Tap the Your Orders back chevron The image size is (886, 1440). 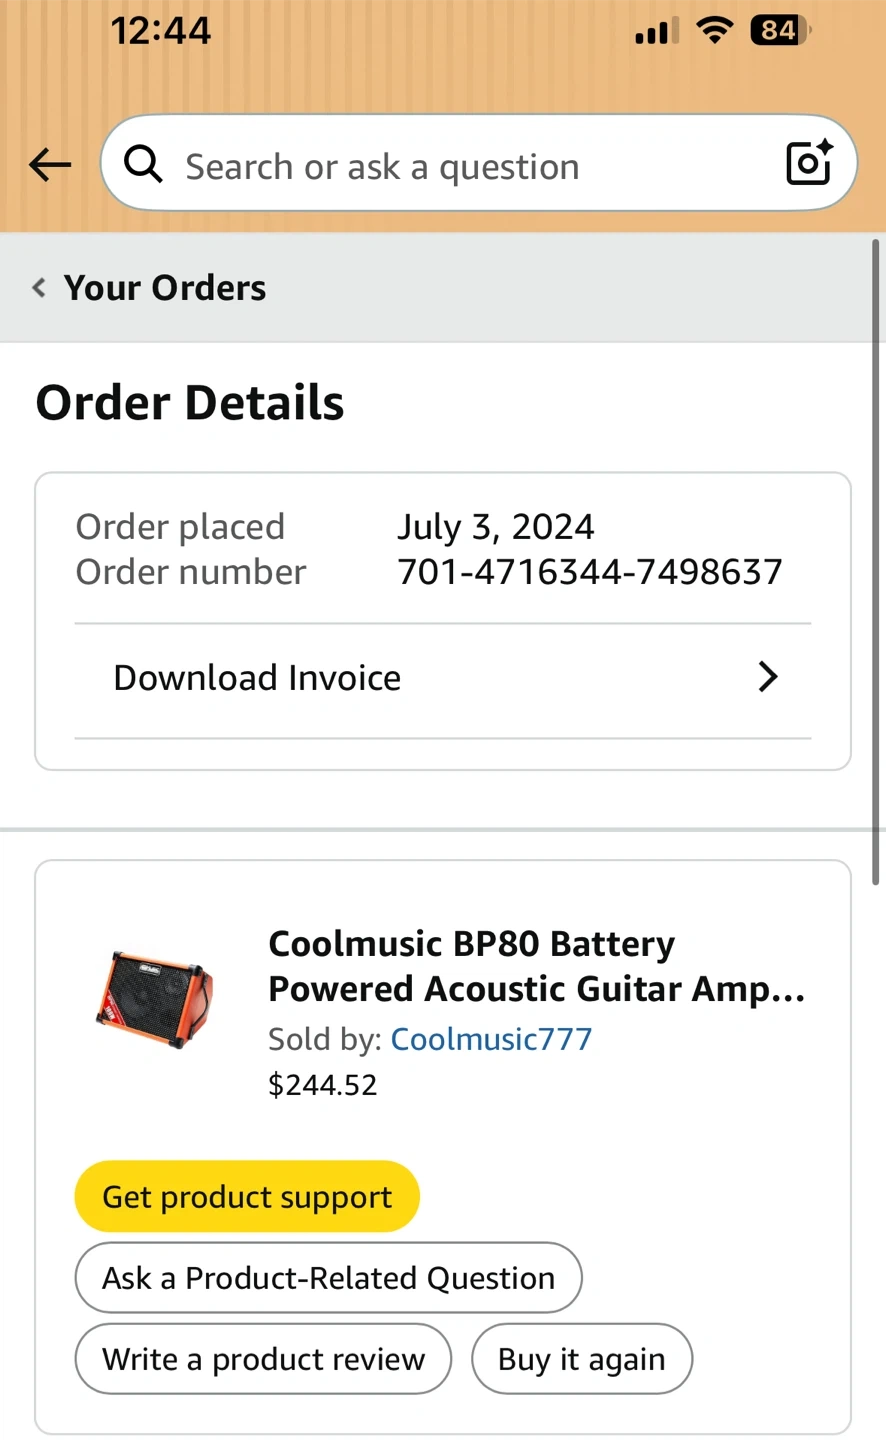[x=39, y=288]
